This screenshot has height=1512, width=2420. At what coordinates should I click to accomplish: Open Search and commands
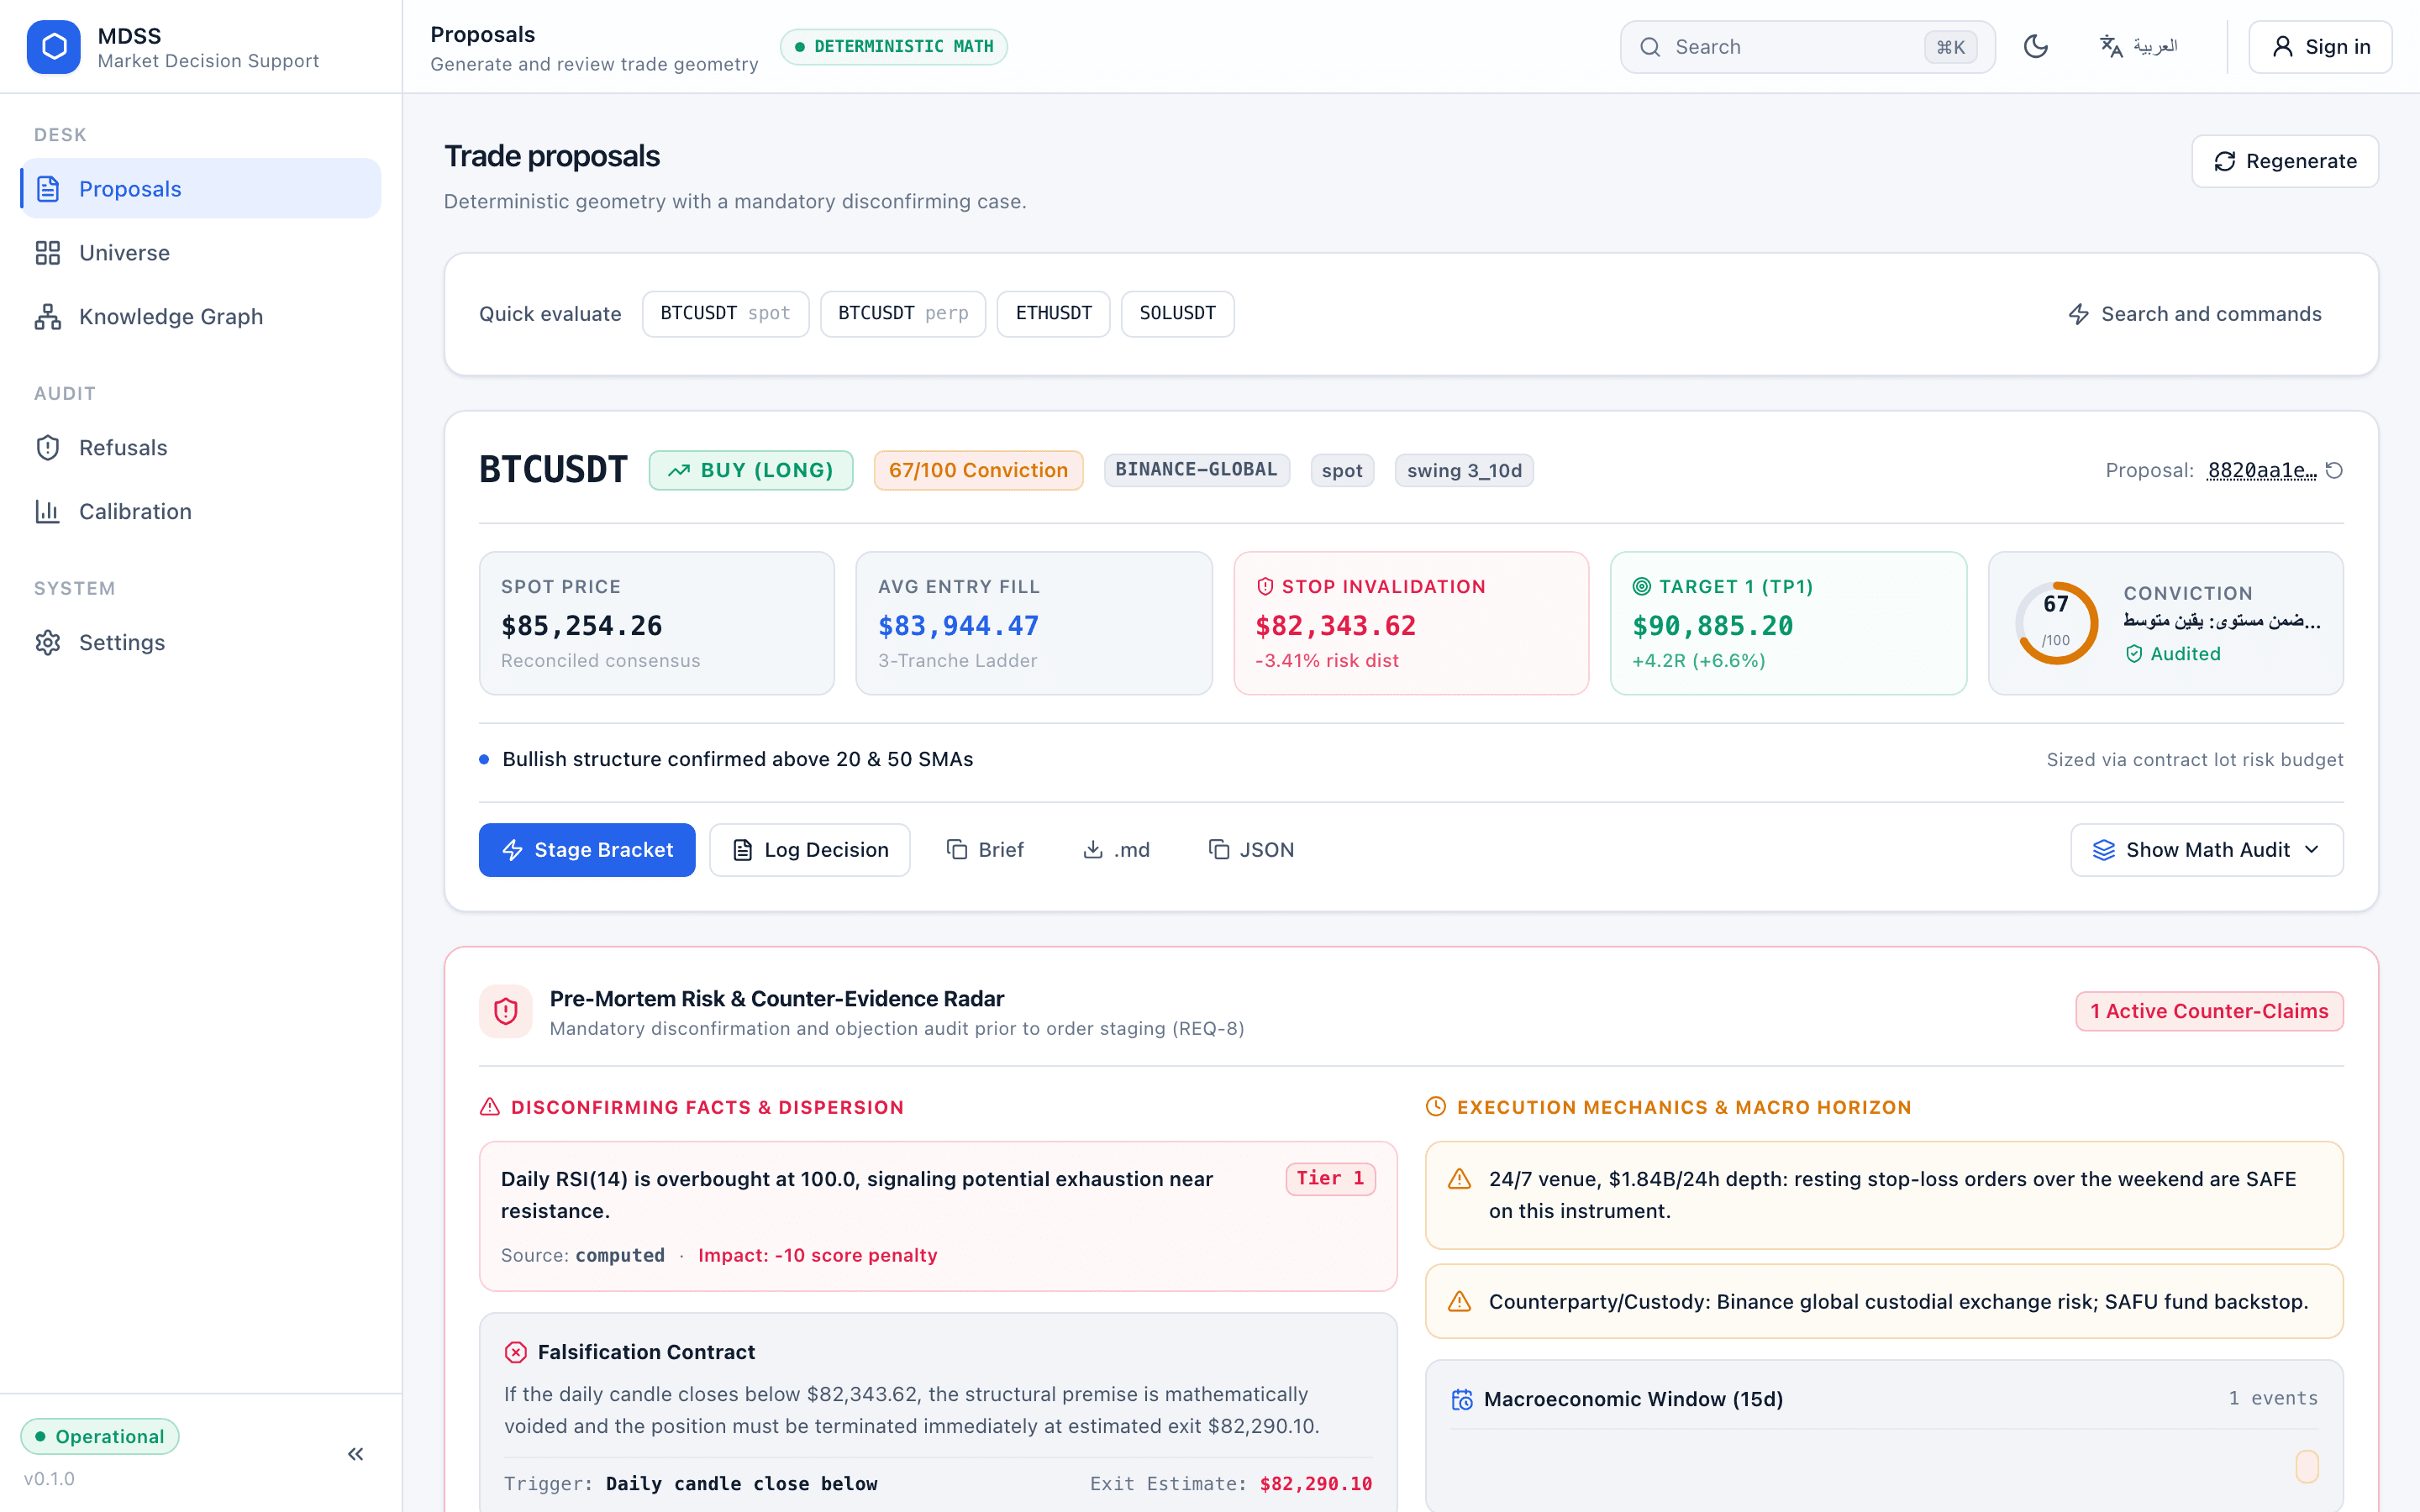click(x=2195, y=314)
